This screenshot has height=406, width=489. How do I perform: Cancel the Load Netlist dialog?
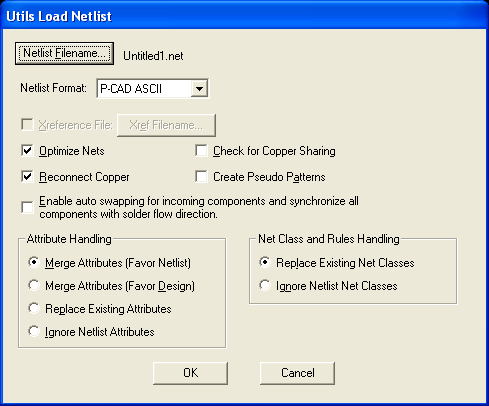[297, 373]
